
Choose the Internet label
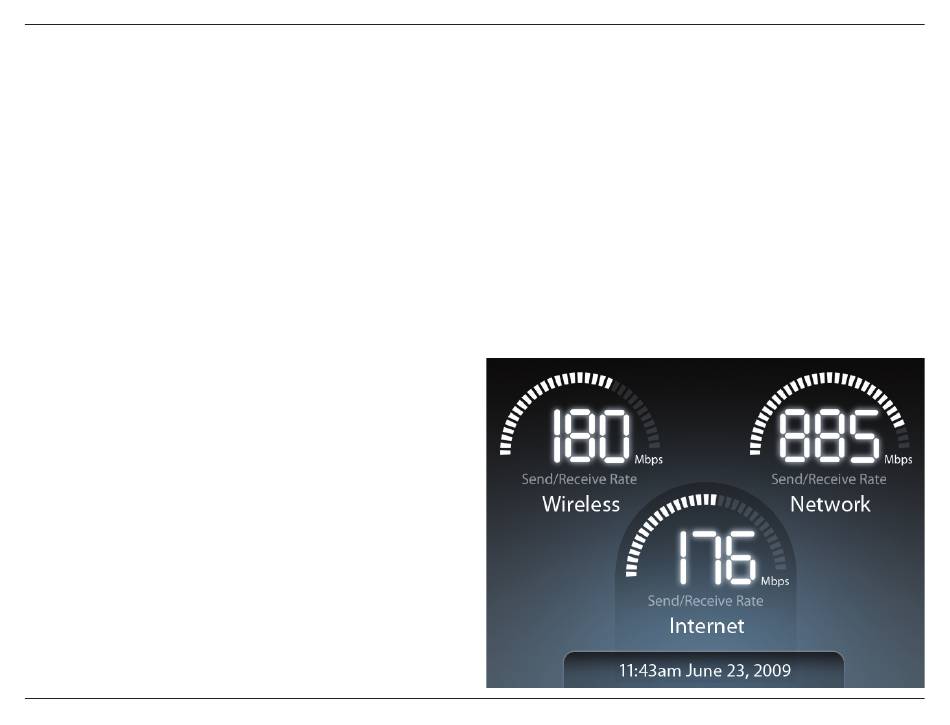[706, 626]
